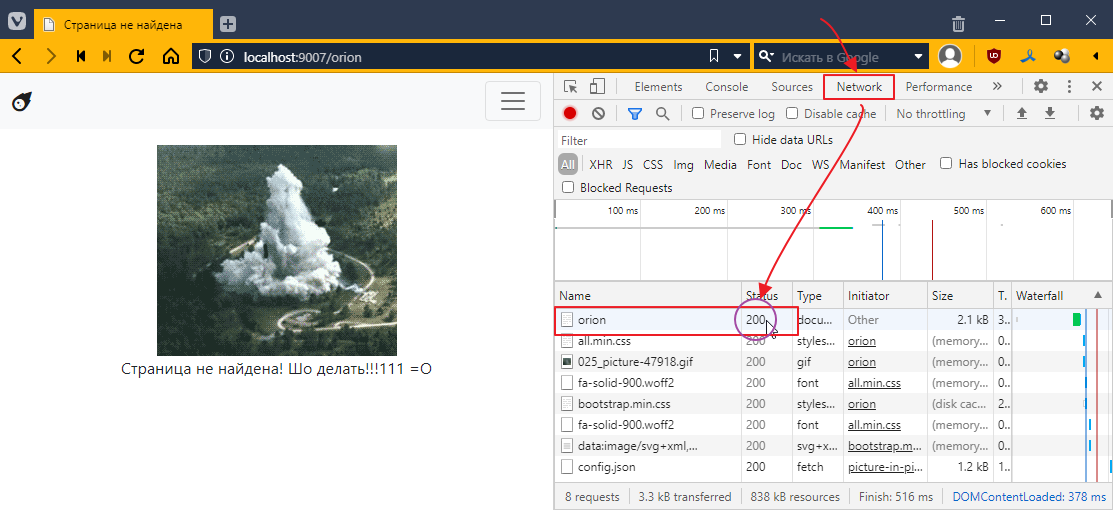Go to browser home page
This screenshot has height=510, width=1113.
[171, 56]
